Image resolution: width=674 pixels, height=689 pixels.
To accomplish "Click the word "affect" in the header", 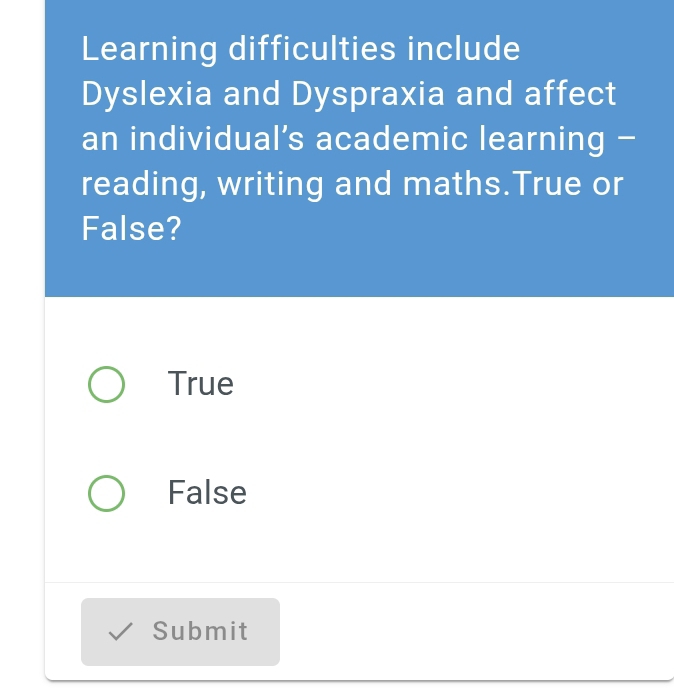I will [570, 94].
